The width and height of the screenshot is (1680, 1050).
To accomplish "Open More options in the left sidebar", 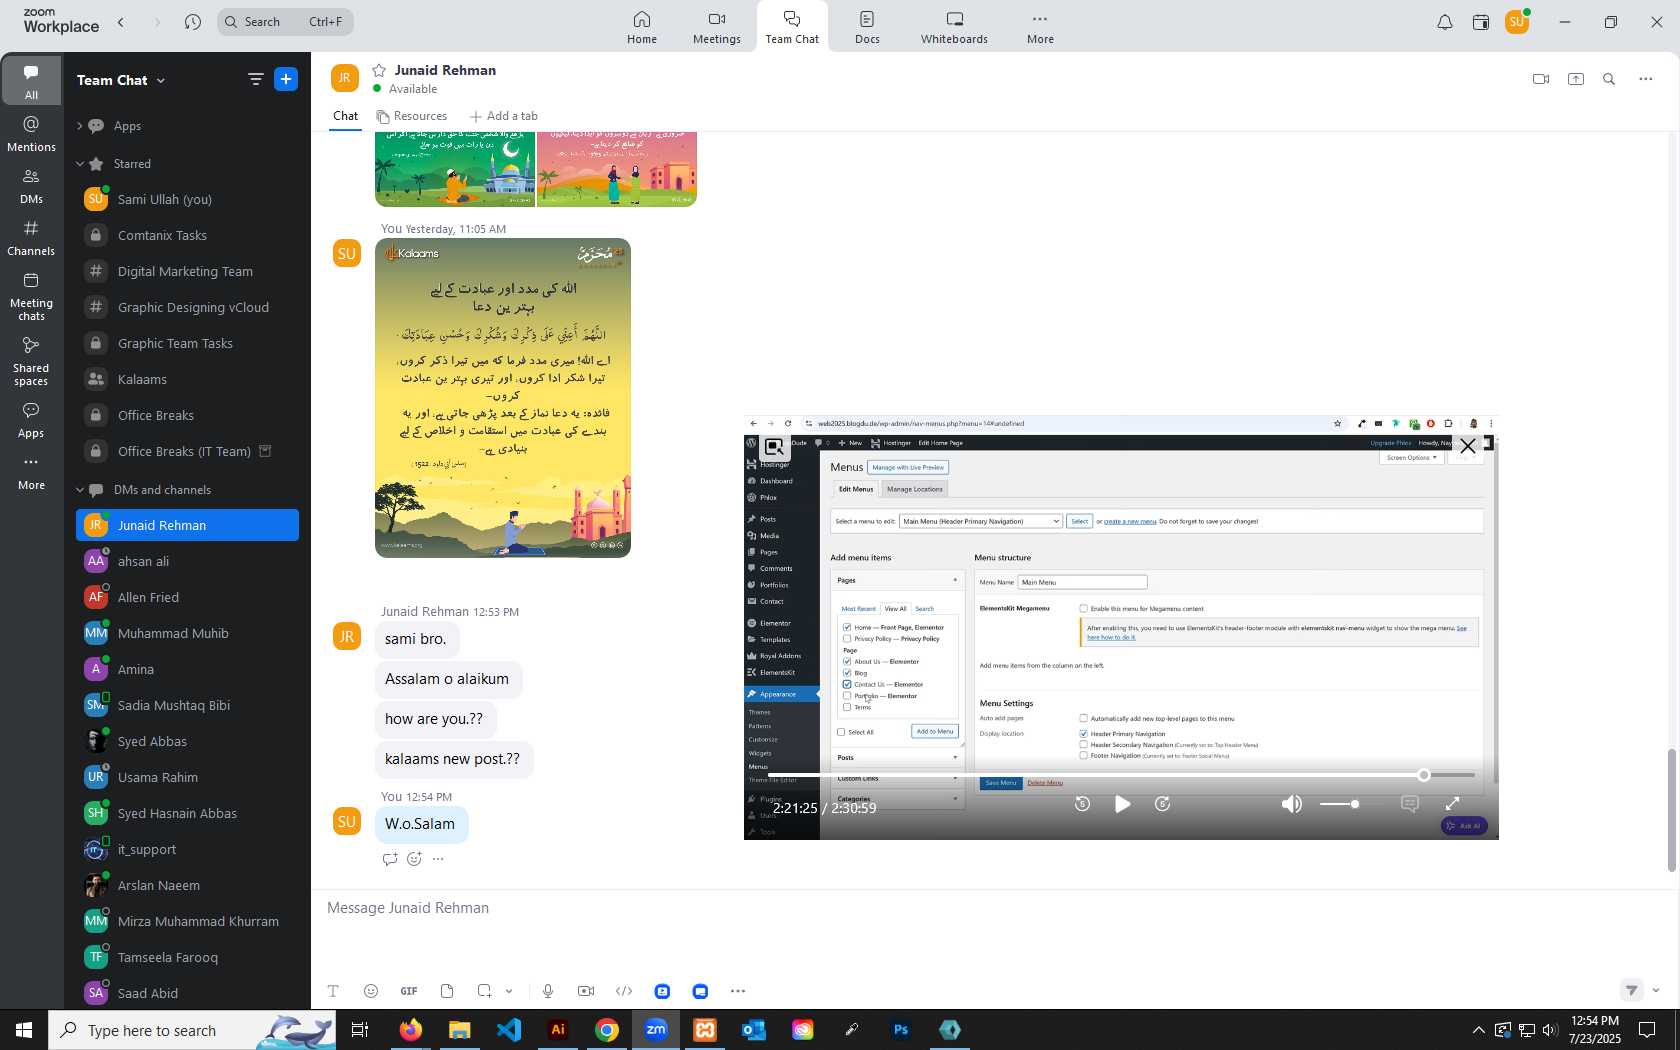I will point(31,472).
